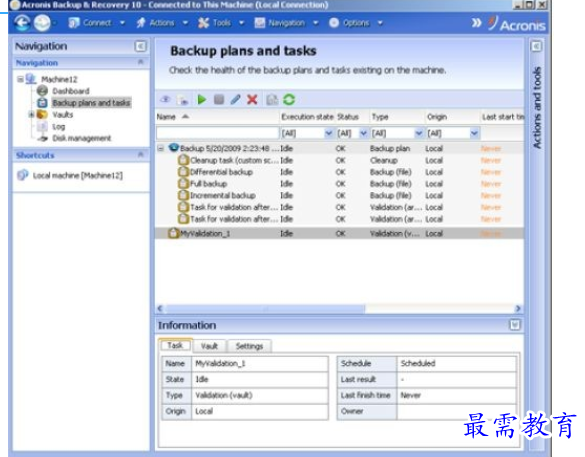Sort by the Name column header
The image size is (585, 457).
(217, 117)
